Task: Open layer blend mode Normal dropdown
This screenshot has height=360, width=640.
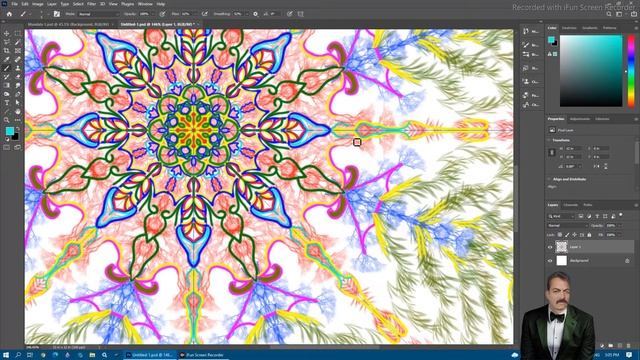Action: click(568, 225)
